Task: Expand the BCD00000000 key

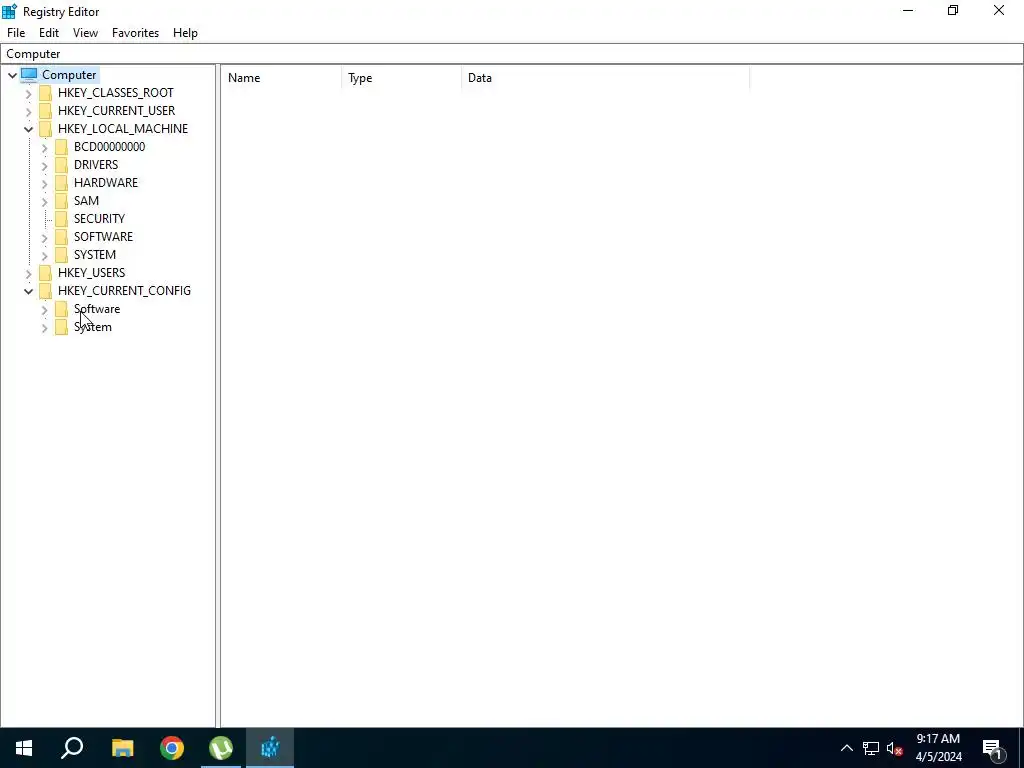Action: pos(44,148)
